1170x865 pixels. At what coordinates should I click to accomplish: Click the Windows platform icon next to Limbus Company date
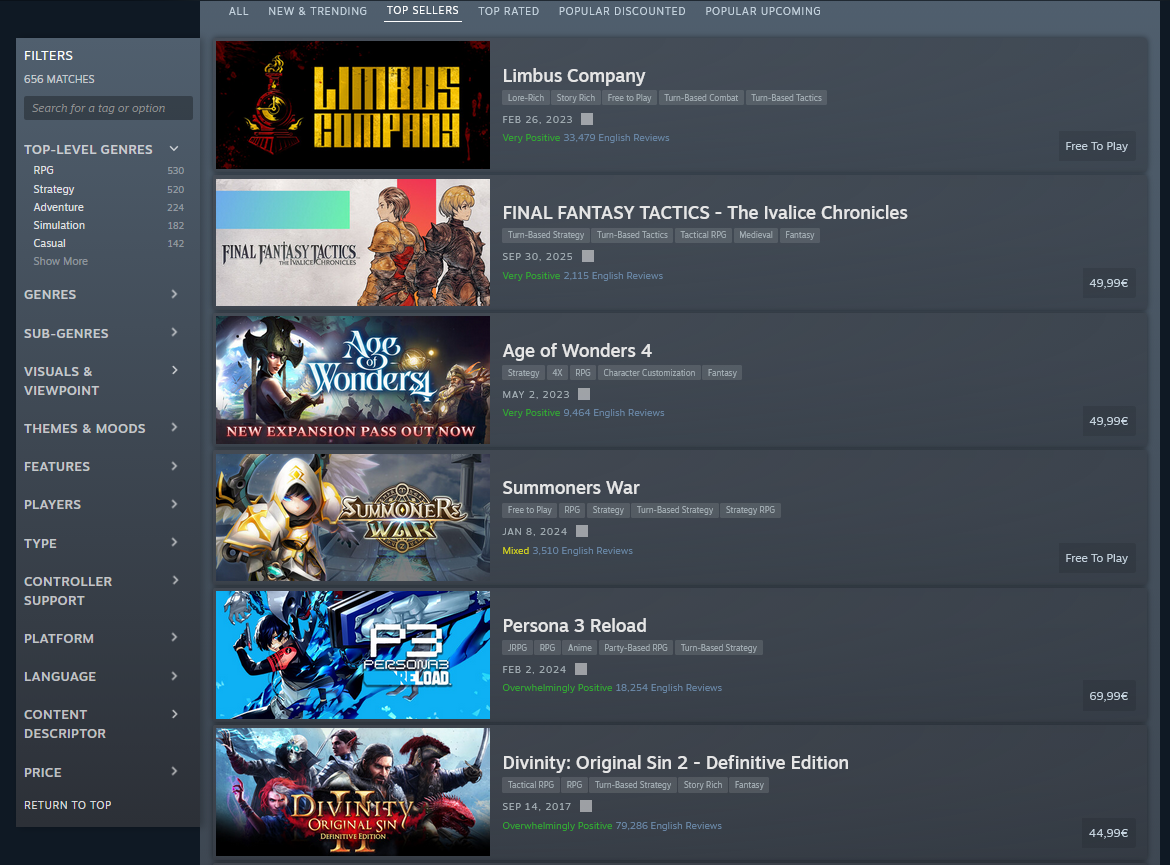[587, 119]
